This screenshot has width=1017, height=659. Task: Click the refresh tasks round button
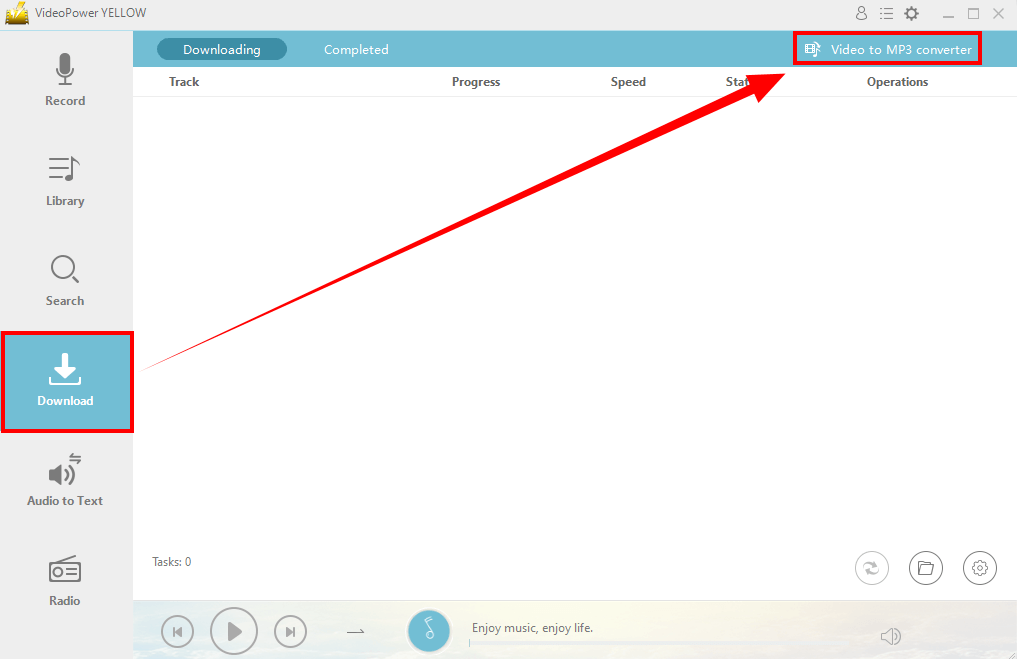(871, 568)
